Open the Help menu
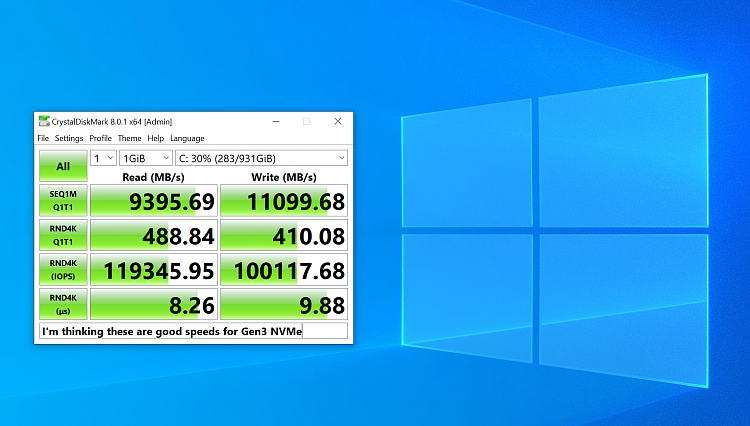The image size is (750, 426). tap(155, 138)
